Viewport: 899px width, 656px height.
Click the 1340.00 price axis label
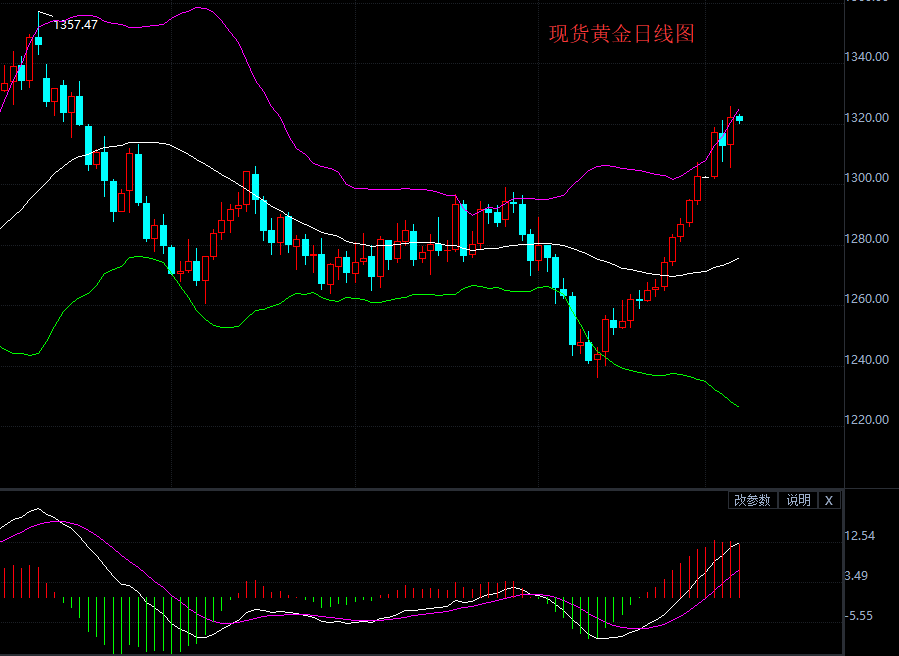[867, 57]
